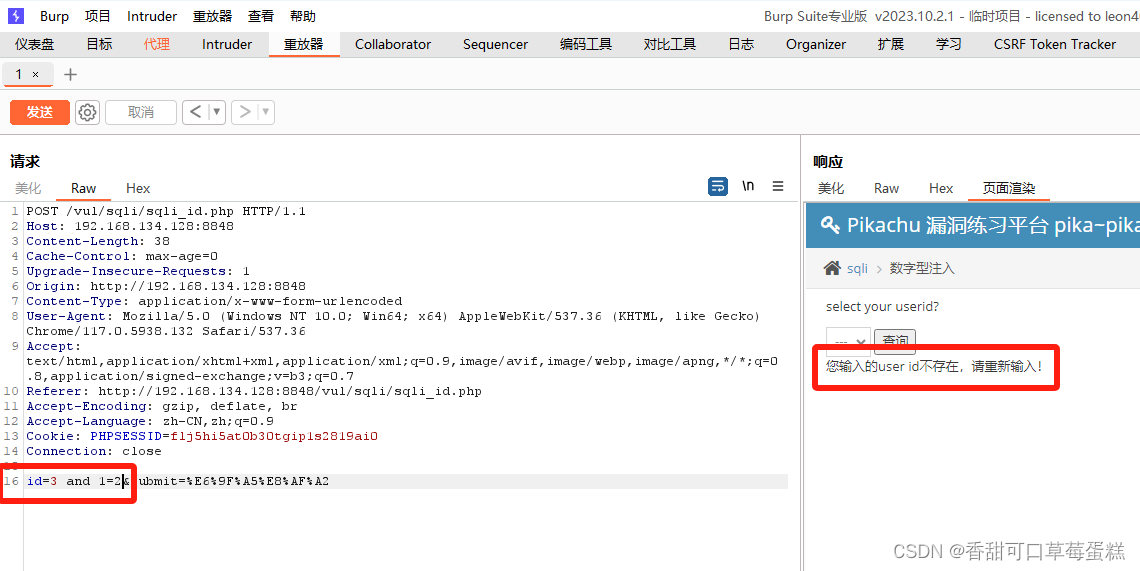Click the Host header line
The image size is (1140, 571).
coord(130,226)
